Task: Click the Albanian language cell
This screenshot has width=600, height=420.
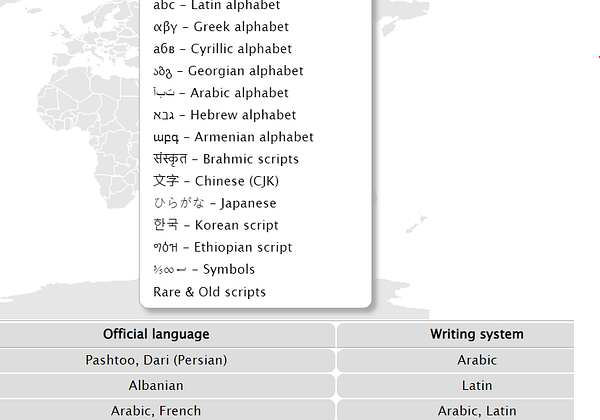Action: pyautogui.click(x=156, y=385)
